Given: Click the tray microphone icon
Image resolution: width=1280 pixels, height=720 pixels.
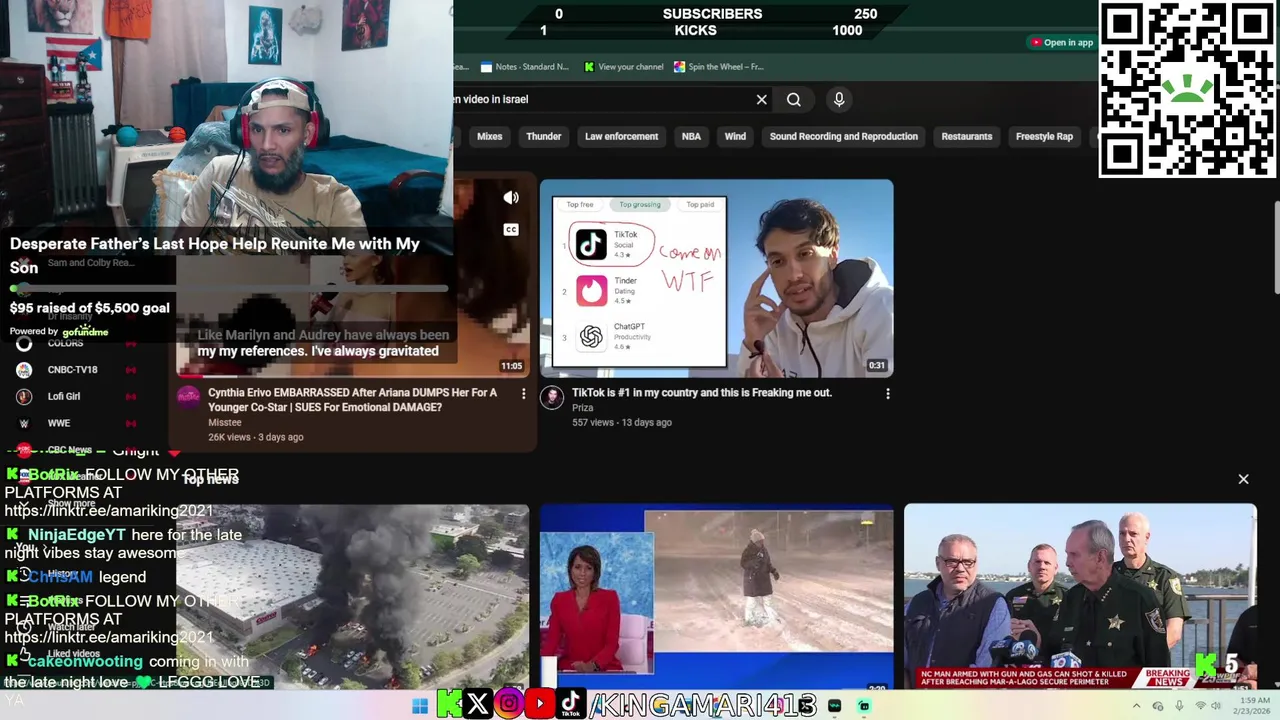Looking at the screenshot, I should point(1179,706).
